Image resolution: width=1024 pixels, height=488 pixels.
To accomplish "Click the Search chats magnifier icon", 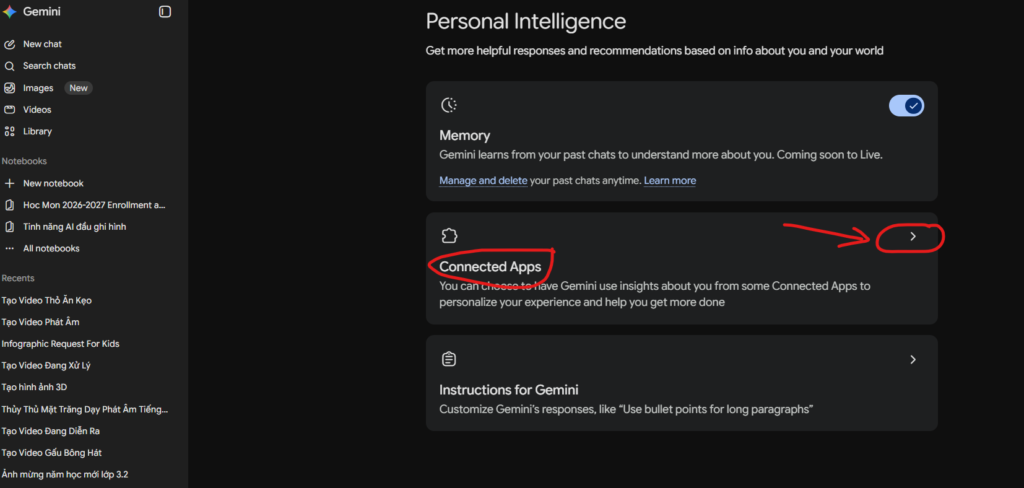I will pos(10,66).
